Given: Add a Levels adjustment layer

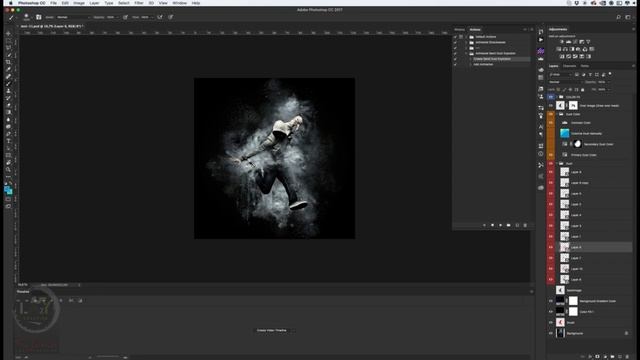Looking at the screenshot, I should point(568,42).
